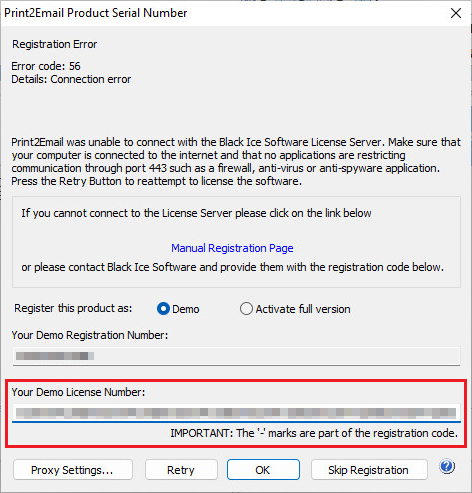The image size is (472, 493).
Task: Click the 'Your Demo Registration Number:' label
Action: (x=90, y=335)
